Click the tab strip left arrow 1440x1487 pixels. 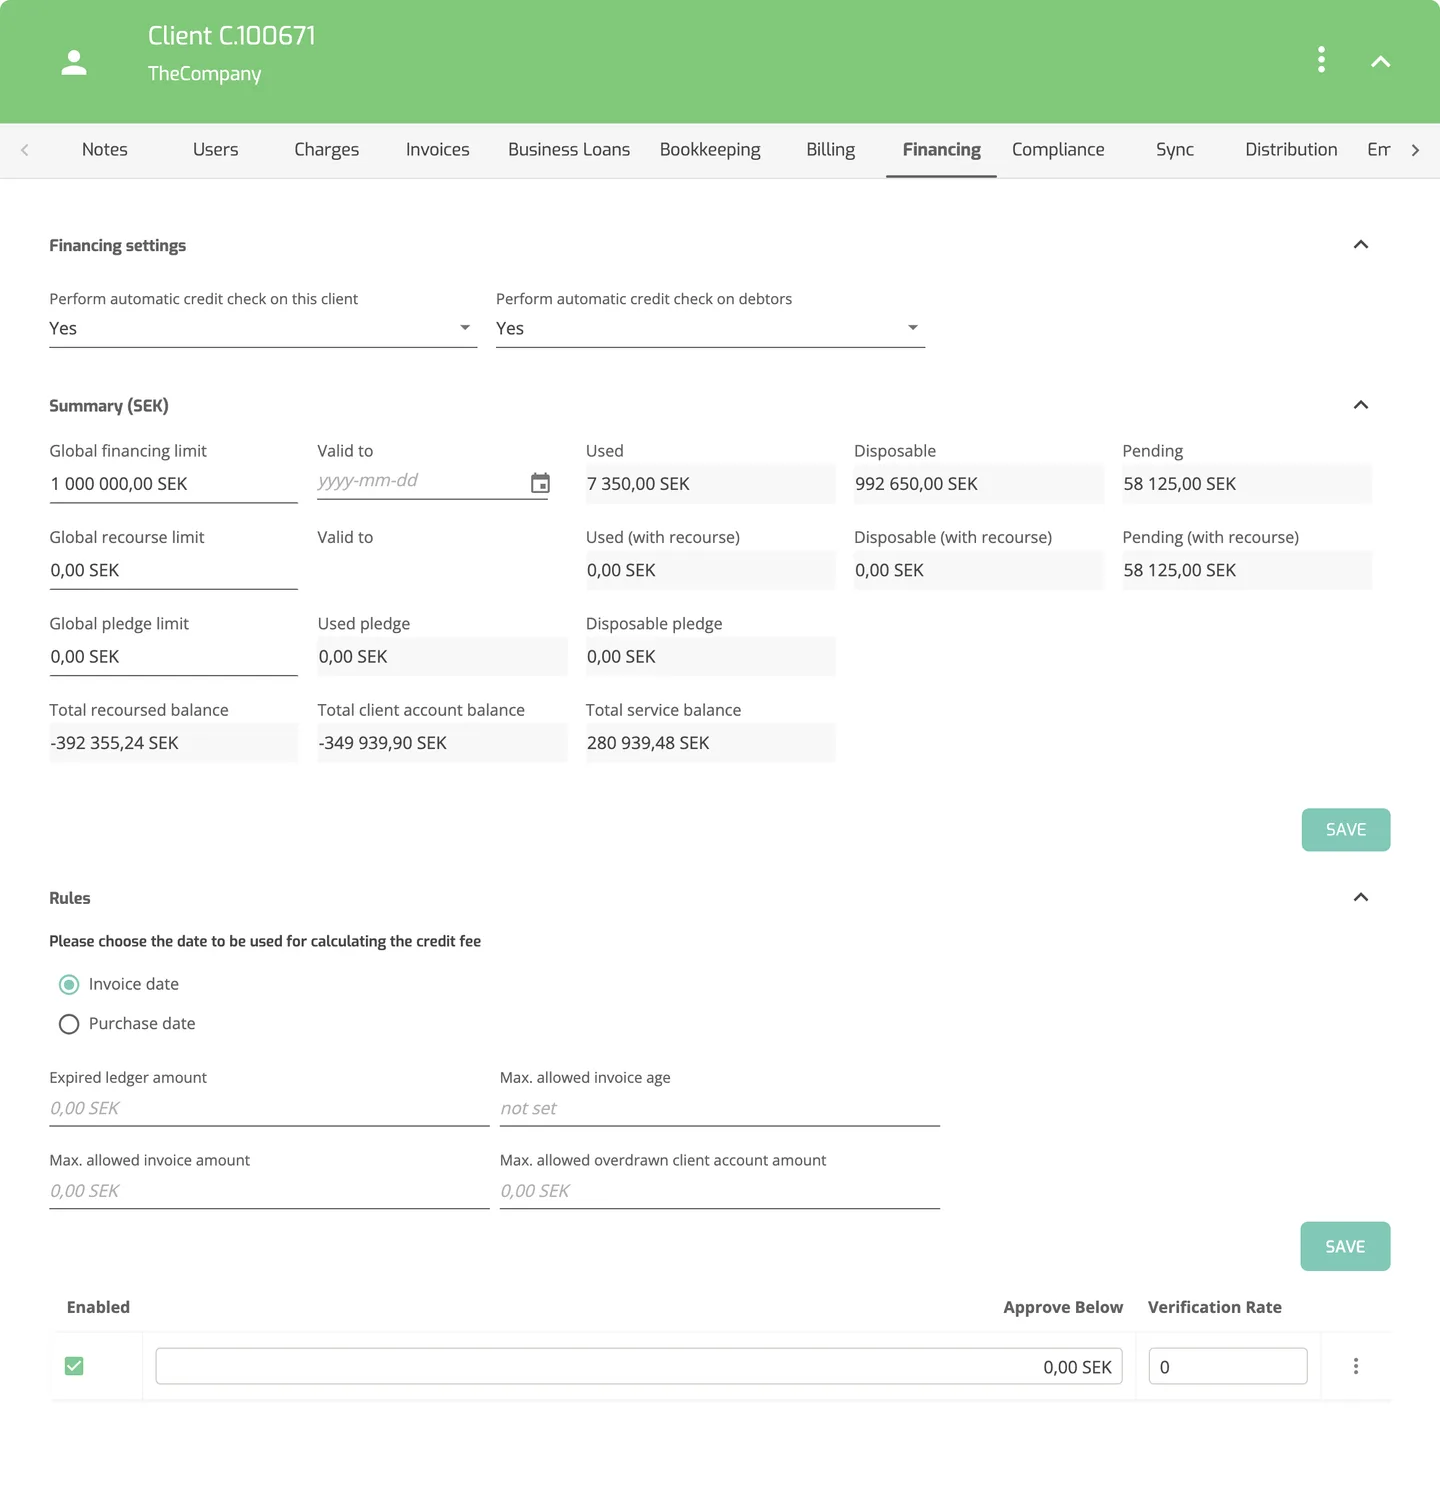25,150
